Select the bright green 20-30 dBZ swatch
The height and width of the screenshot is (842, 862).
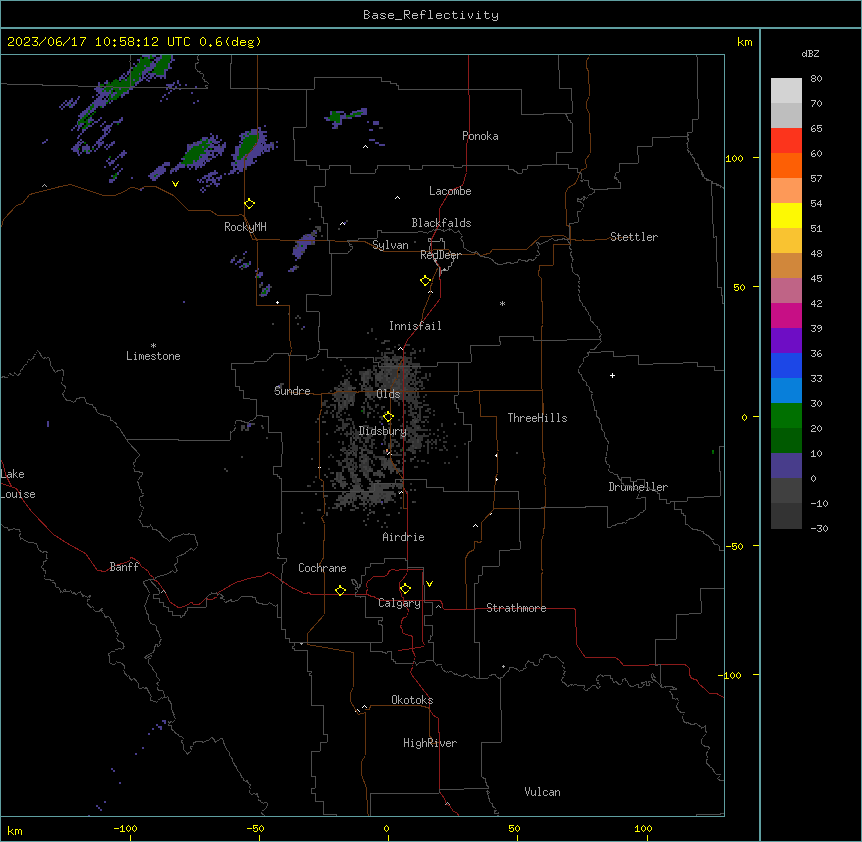[786, 416]
